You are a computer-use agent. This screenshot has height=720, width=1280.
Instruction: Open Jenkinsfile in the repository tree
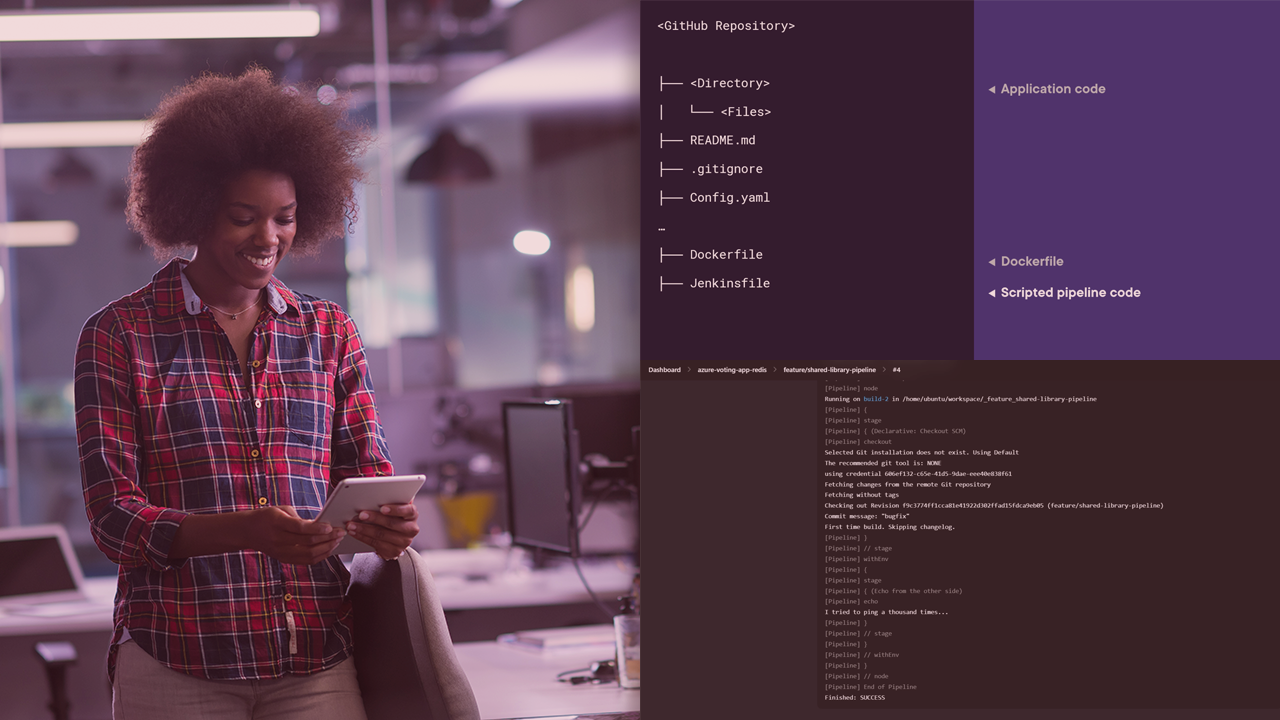729,284
